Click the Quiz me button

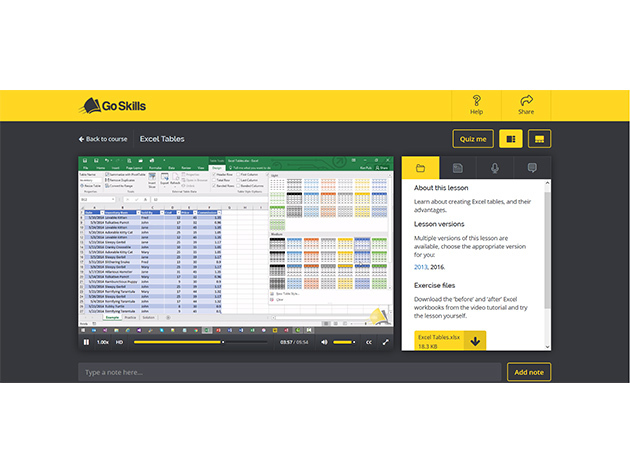pos(473,139)
